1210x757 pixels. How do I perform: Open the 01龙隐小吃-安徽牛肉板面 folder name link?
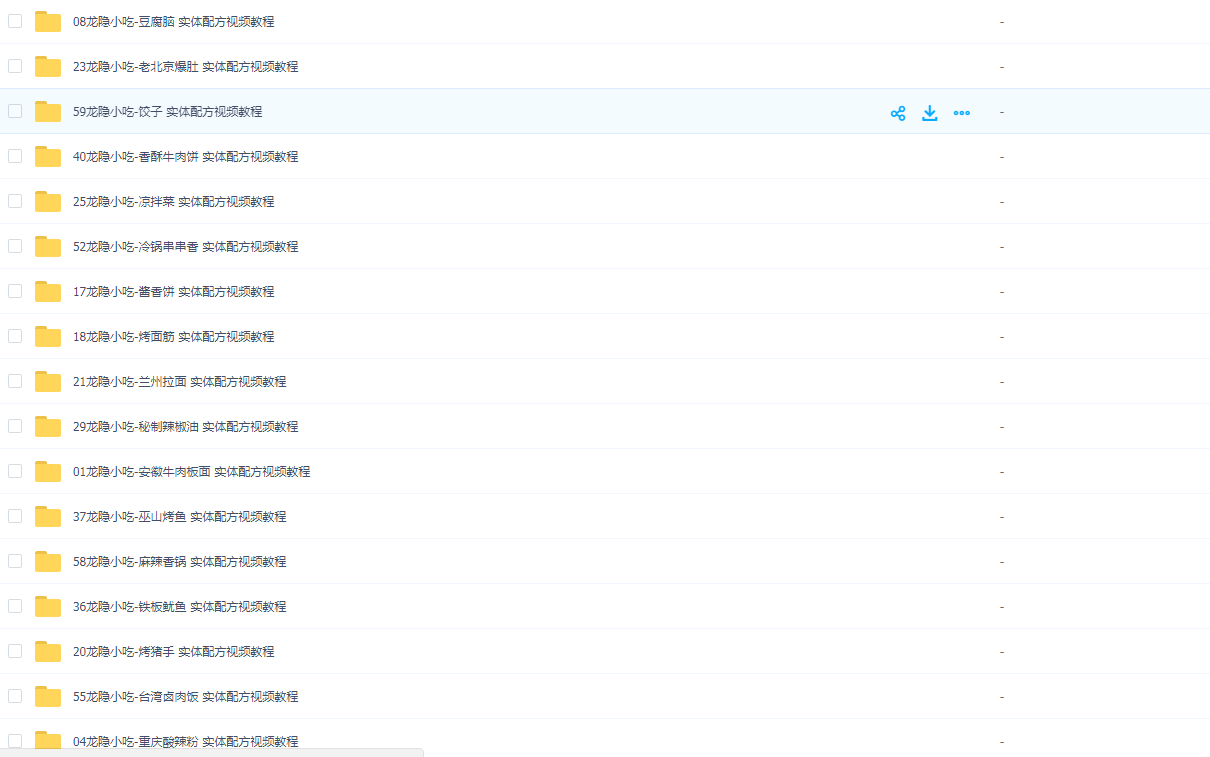coord(191,472)
